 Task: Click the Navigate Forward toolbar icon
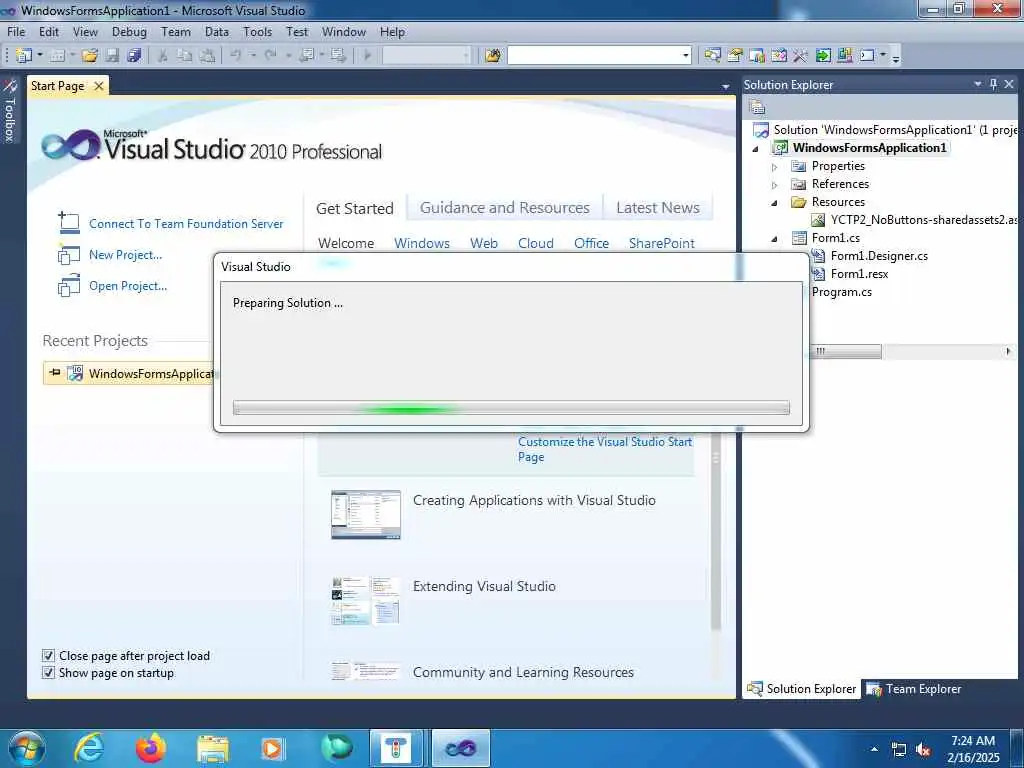[x=338, y=56]
